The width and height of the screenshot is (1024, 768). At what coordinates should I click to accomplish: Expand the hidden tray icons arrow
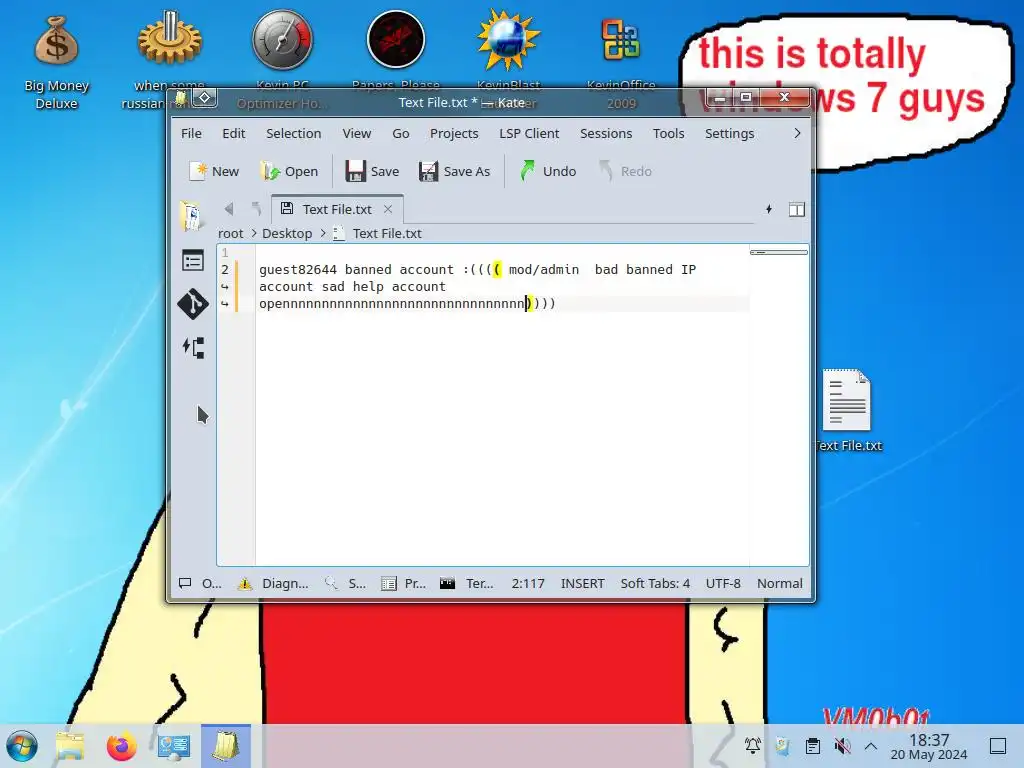(x=871, y=746)
